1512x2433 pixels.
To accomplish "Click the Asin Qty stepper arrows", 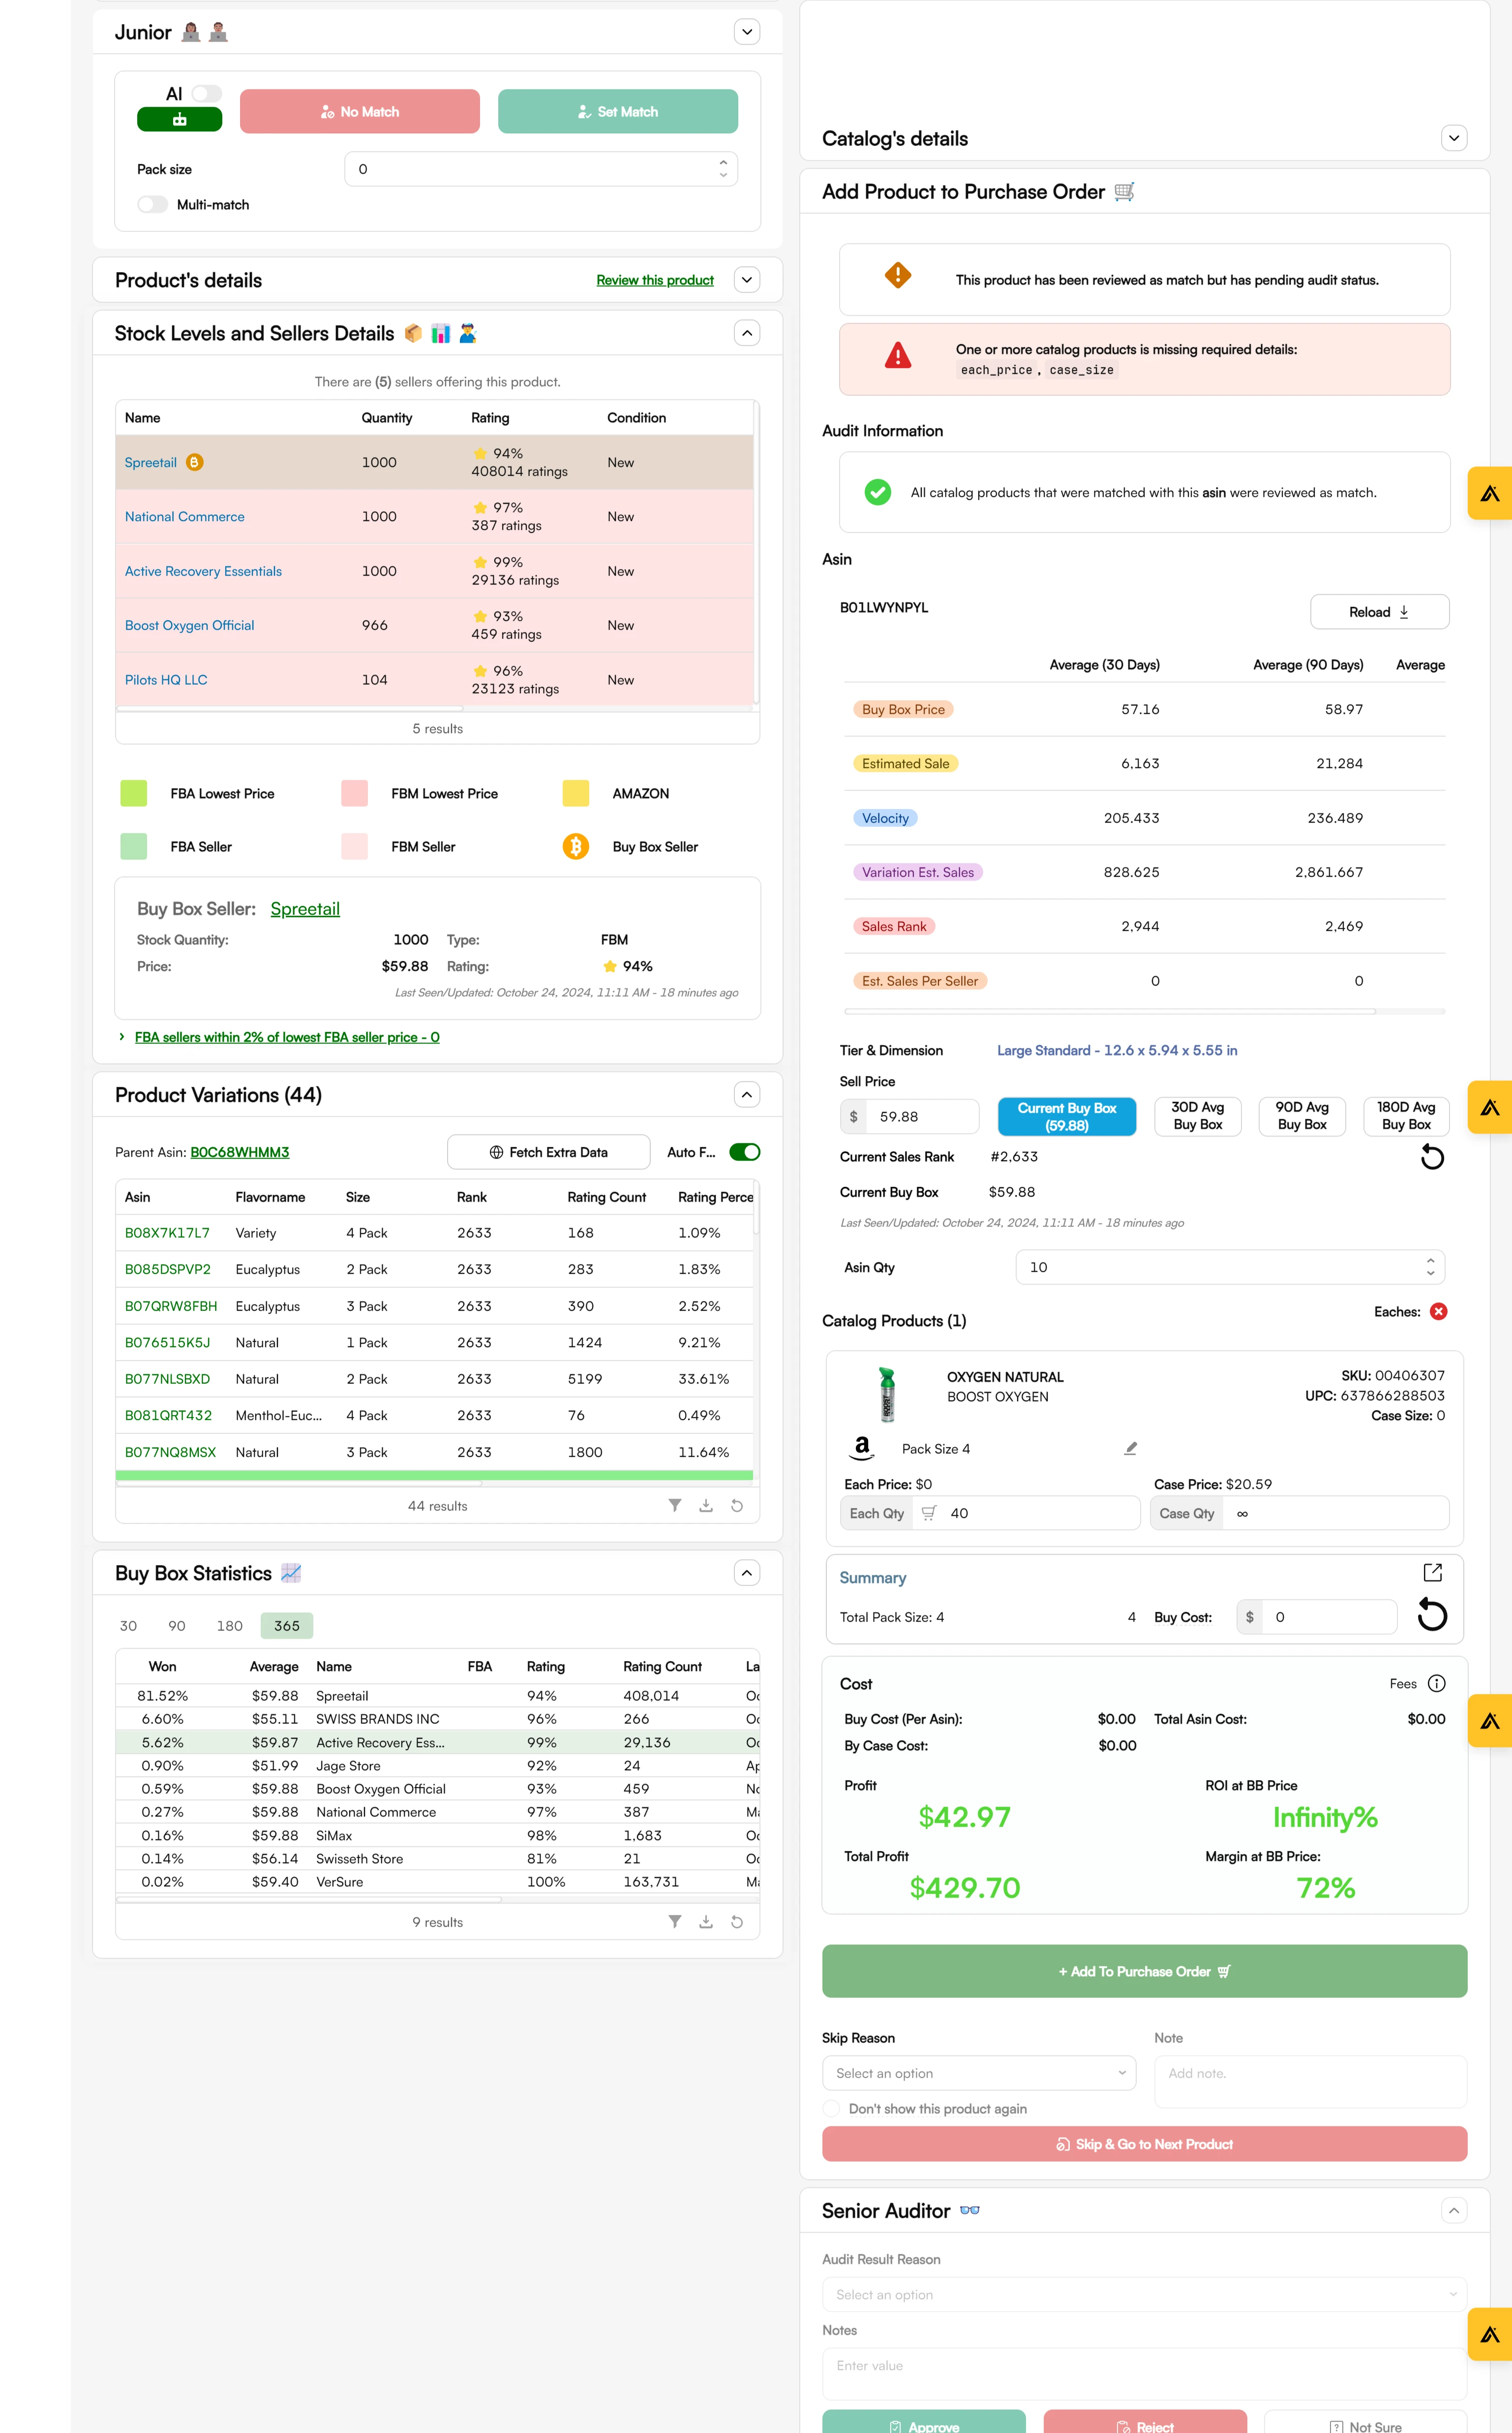I will coord(1430,1267).
